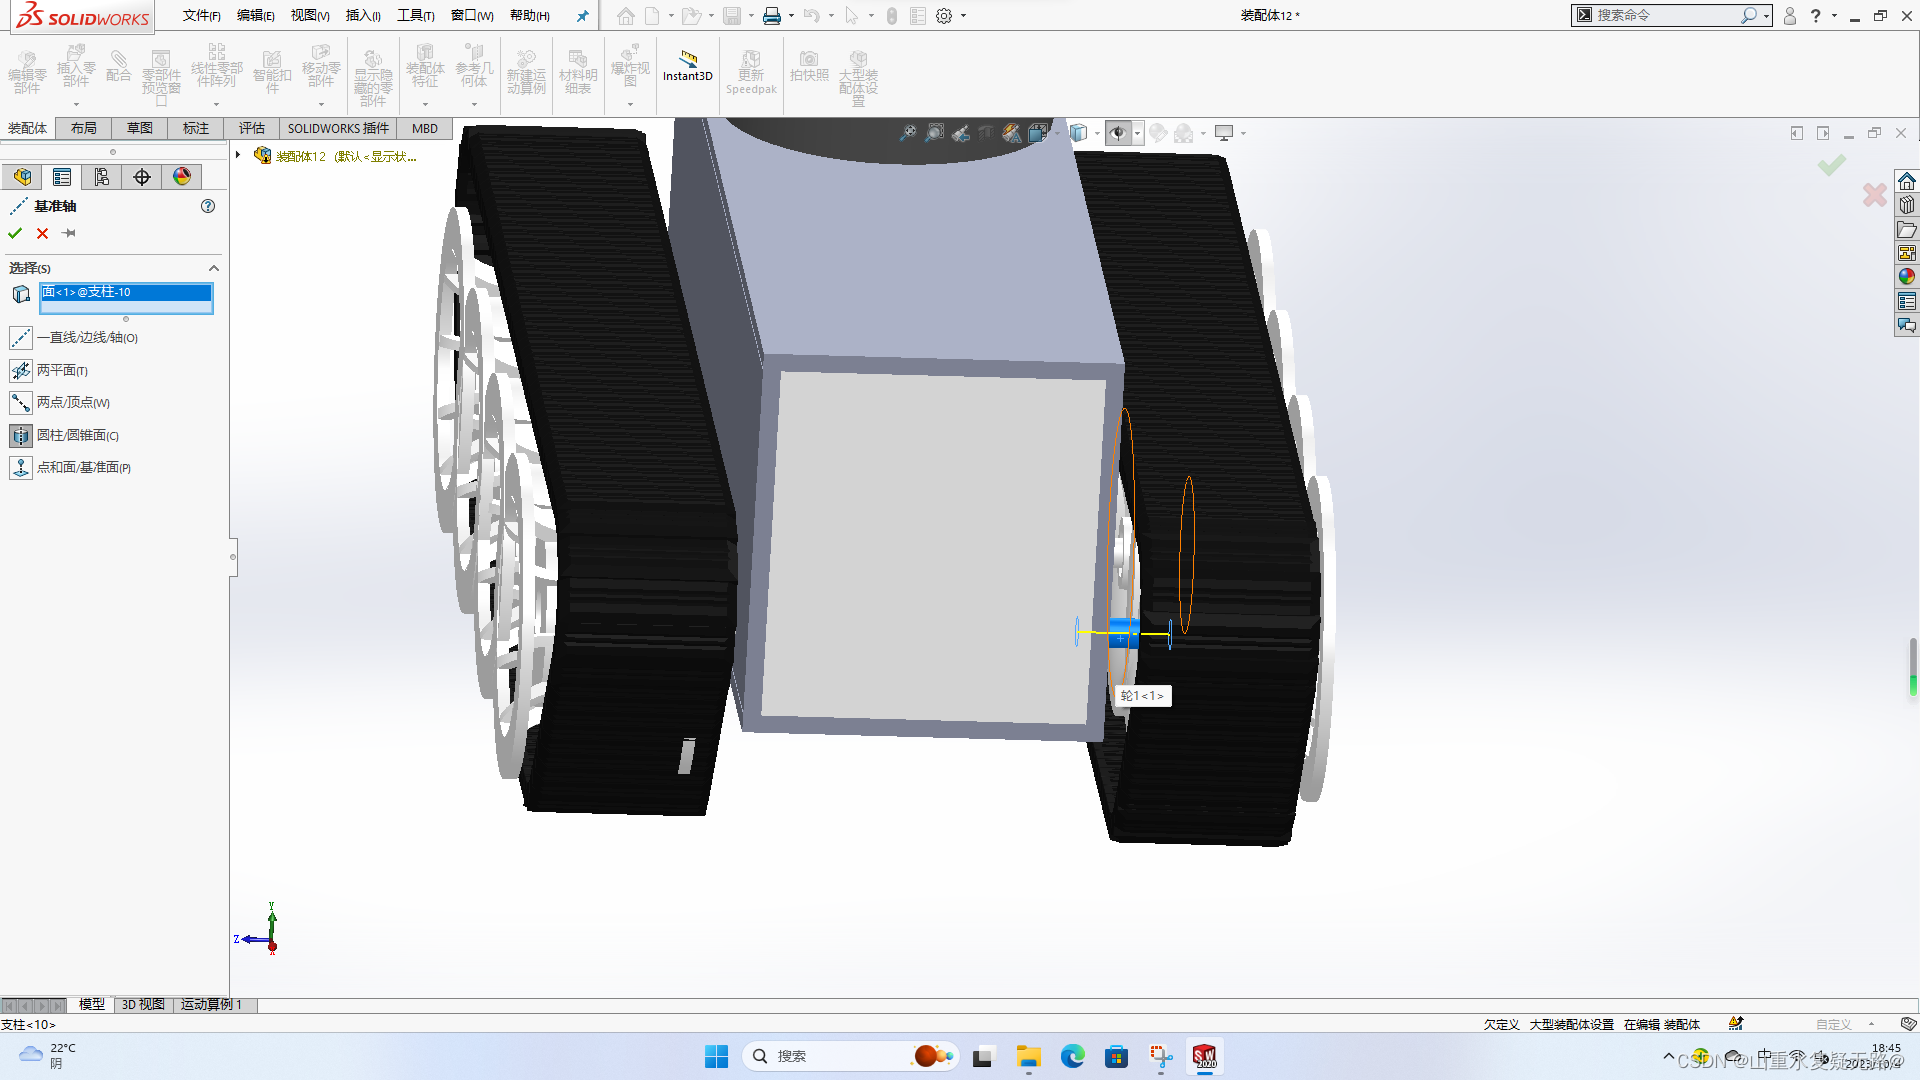
Task: Open the 编辑(E) menu
Action: pos(256,15)
